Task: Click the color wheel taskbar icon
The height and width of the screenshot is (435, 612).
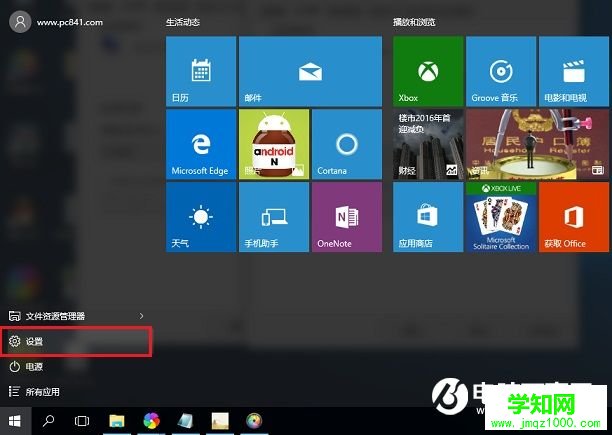Action: [254, 421]
